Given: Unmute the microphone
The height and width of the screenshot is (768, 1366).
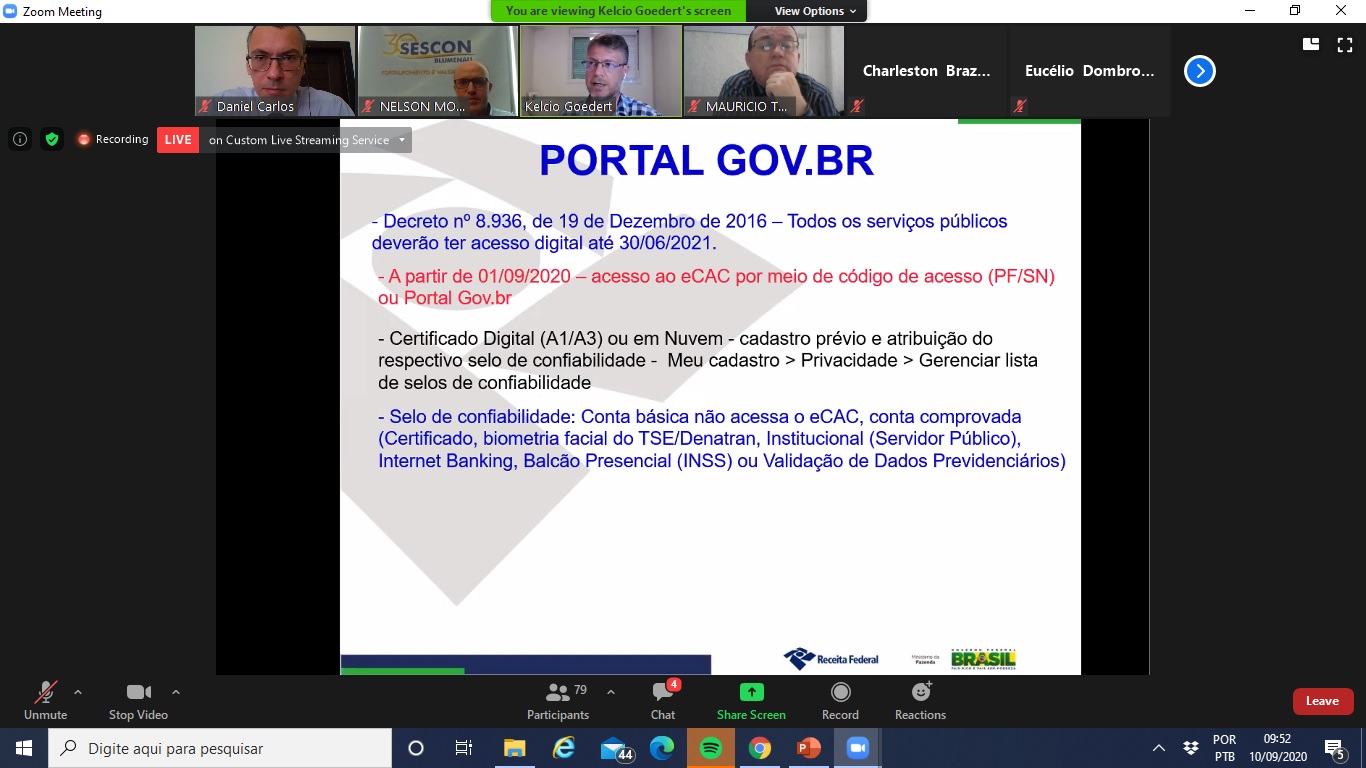Looking at the screenshot, I should 45,701.
